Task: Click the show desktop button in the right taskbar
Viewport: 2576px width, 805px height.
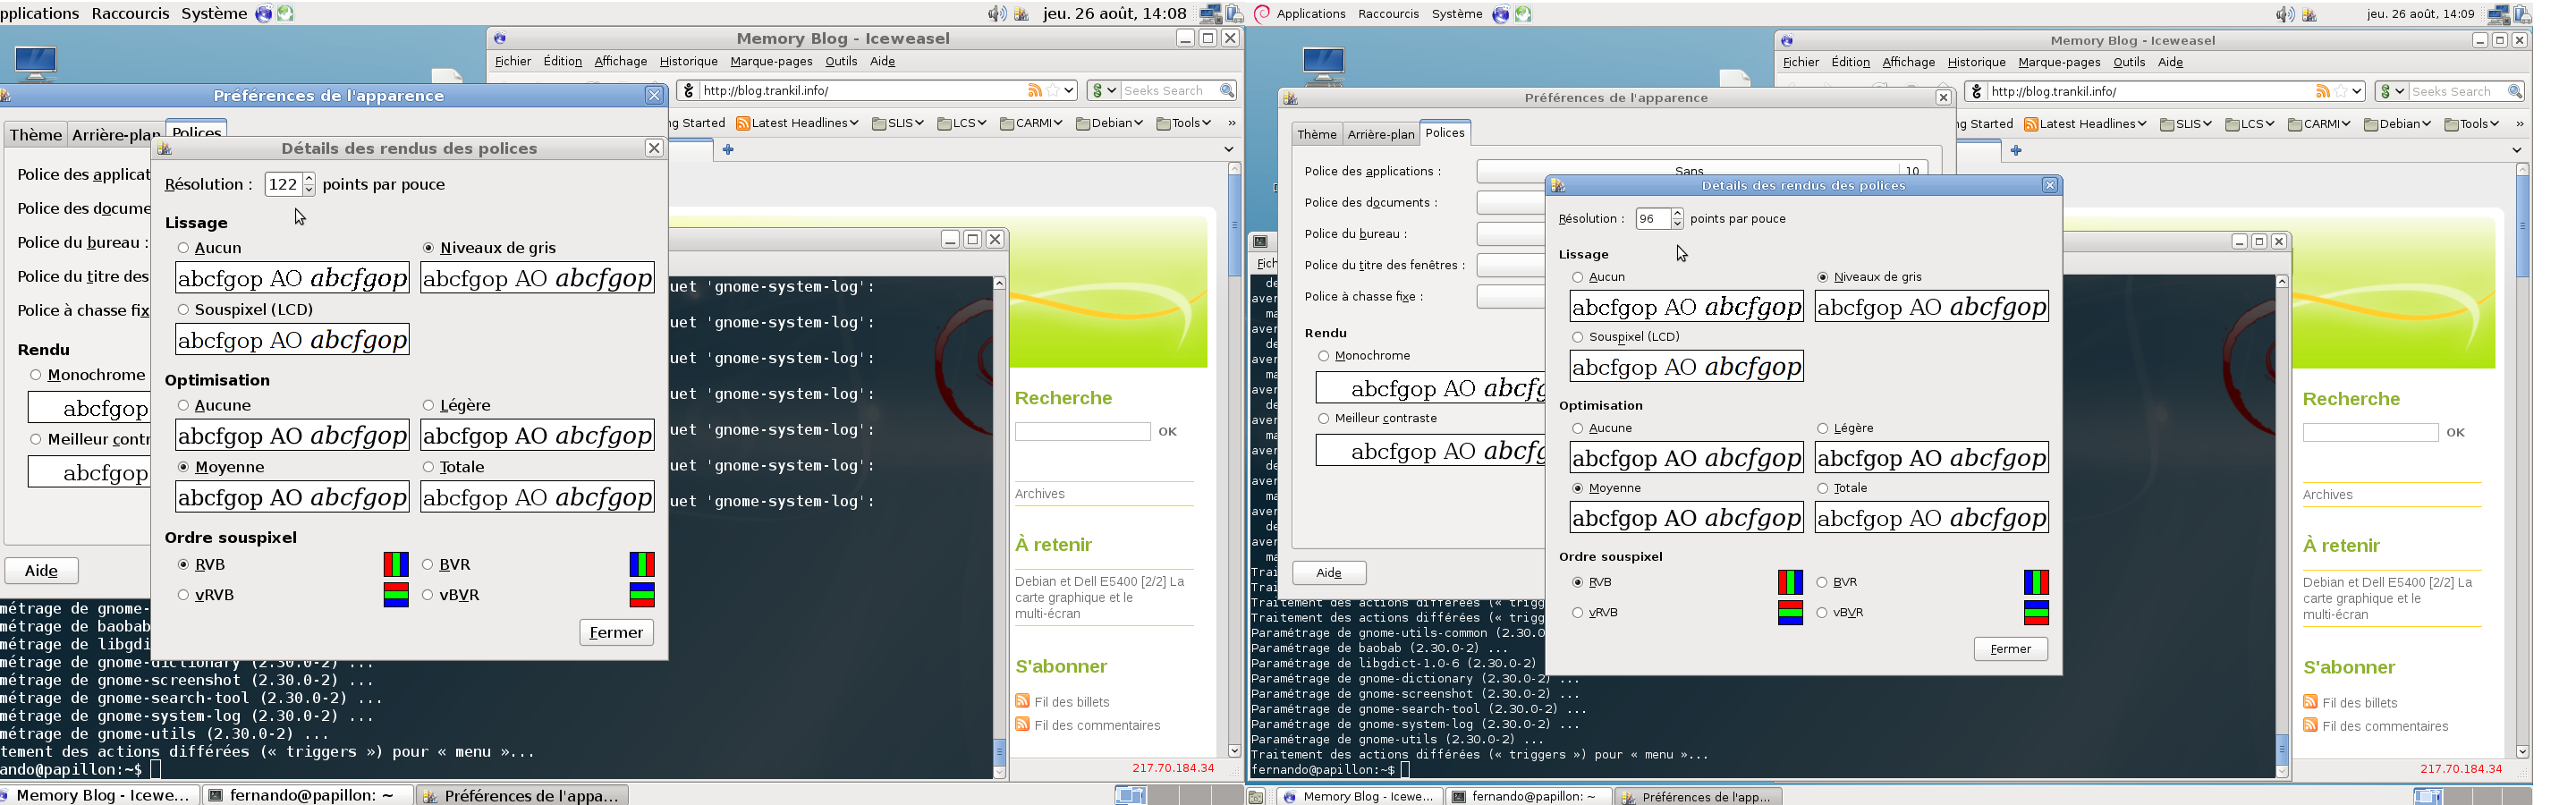Action: coord(1257,796)
